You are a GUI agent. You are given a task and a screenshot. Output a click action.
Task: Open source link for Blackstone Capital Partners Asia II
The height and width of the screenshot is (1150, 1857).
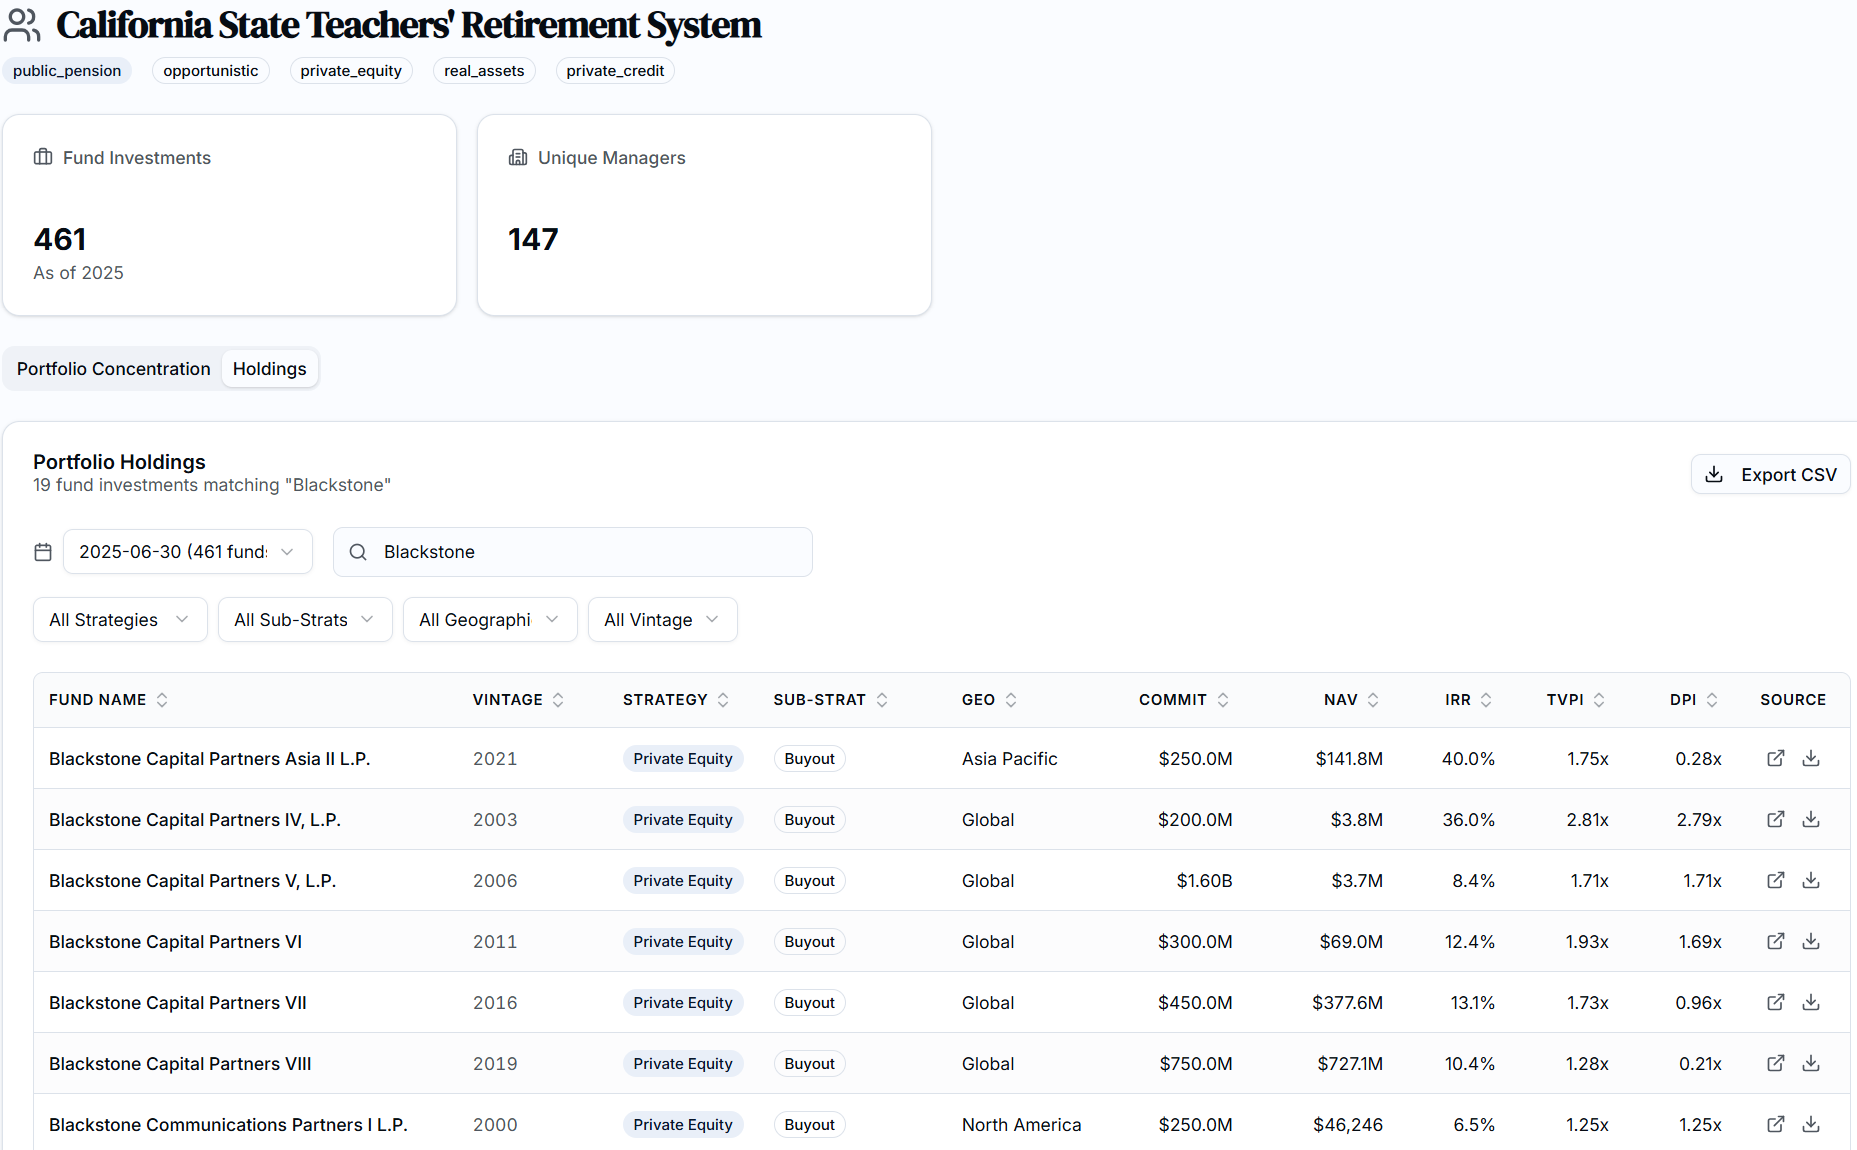[x=1775, y=758]
